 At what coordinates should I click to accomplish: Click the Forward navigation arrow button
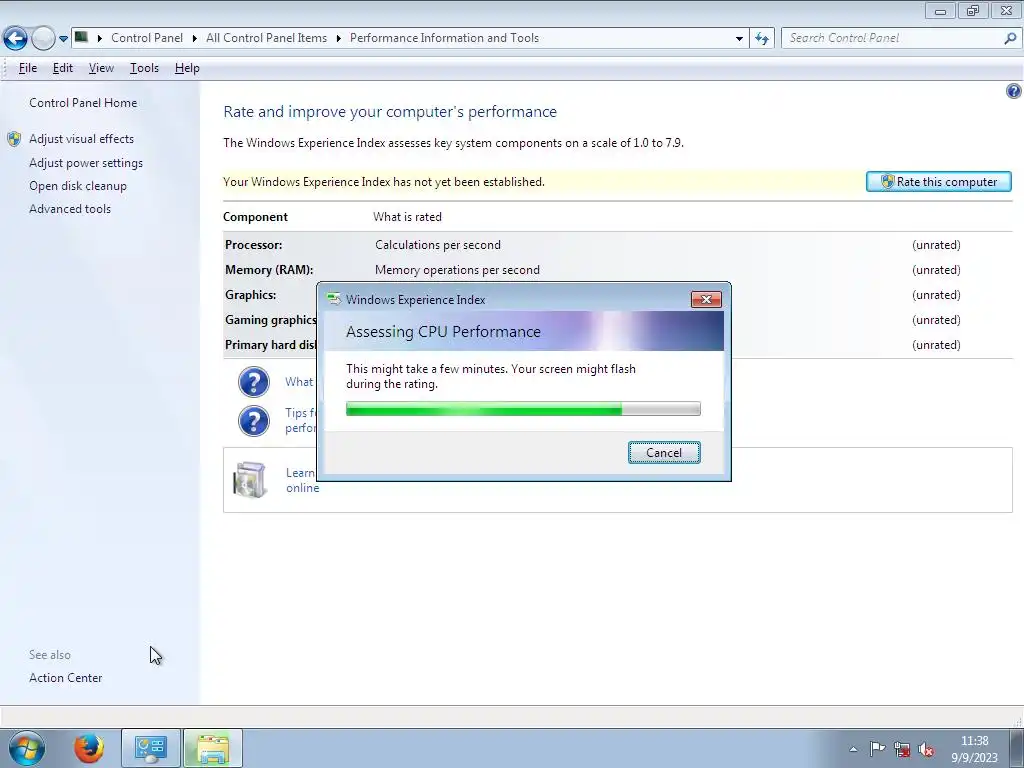point(43,39)
